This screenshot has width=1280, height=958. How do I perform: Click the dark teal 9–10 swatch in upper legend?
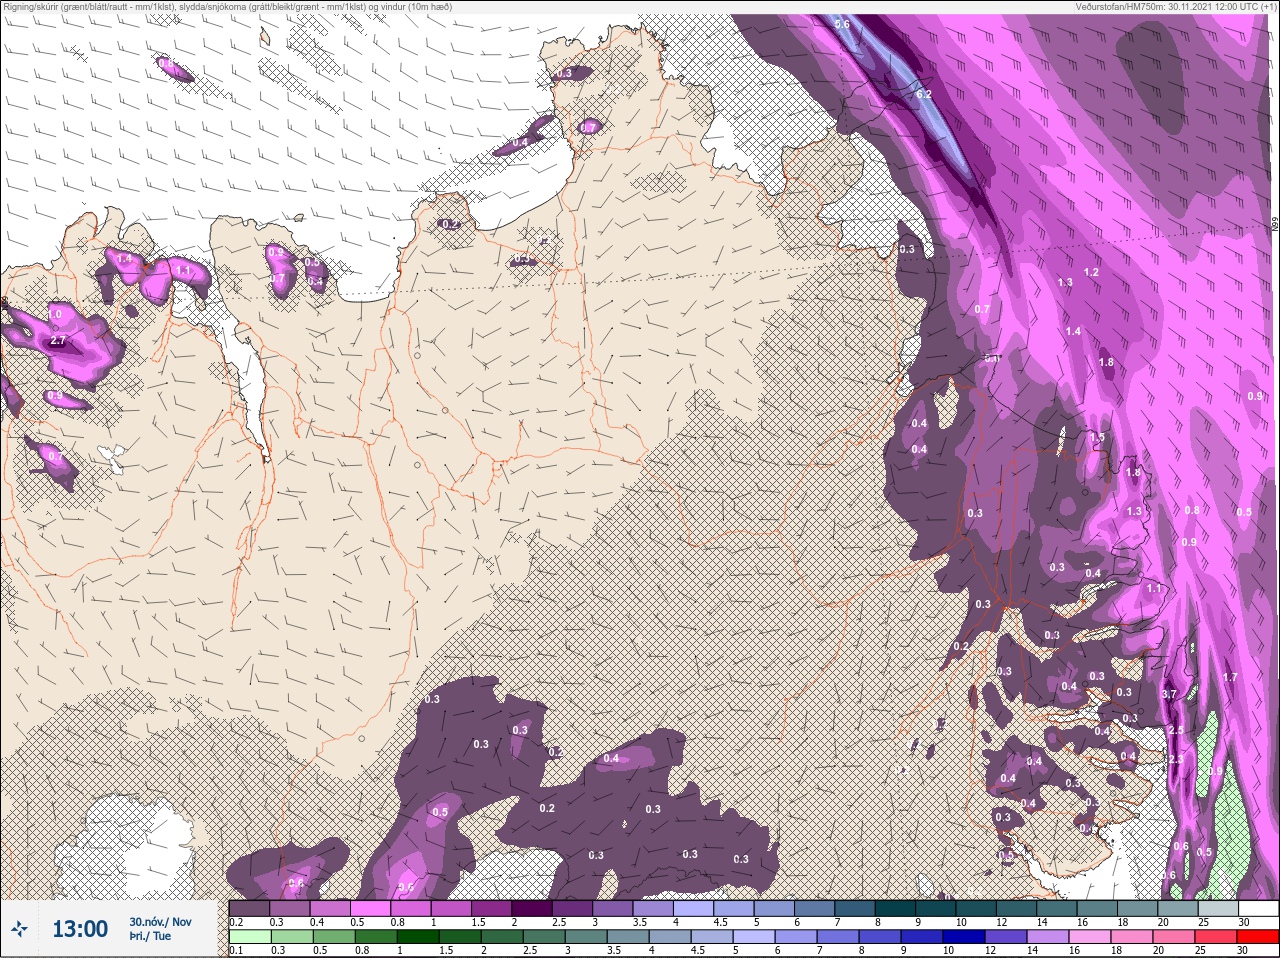click(935, 908)
